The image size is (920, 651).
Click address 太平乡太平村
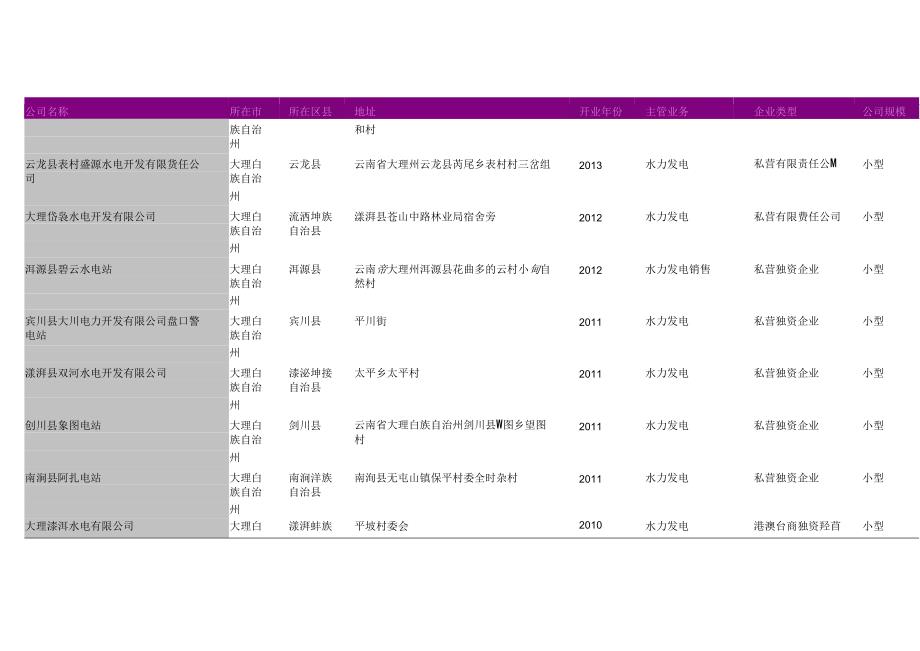387,373
